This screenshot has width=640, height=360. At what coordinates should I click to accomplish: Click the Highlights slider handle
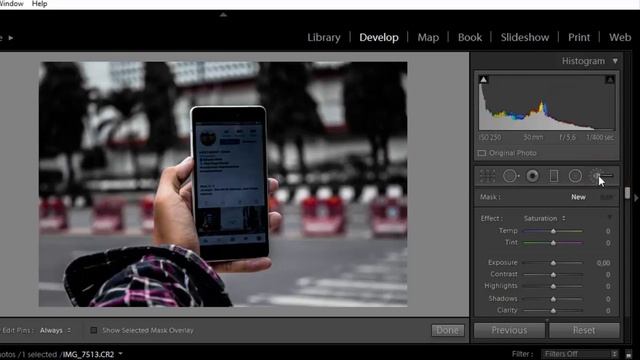553,287
